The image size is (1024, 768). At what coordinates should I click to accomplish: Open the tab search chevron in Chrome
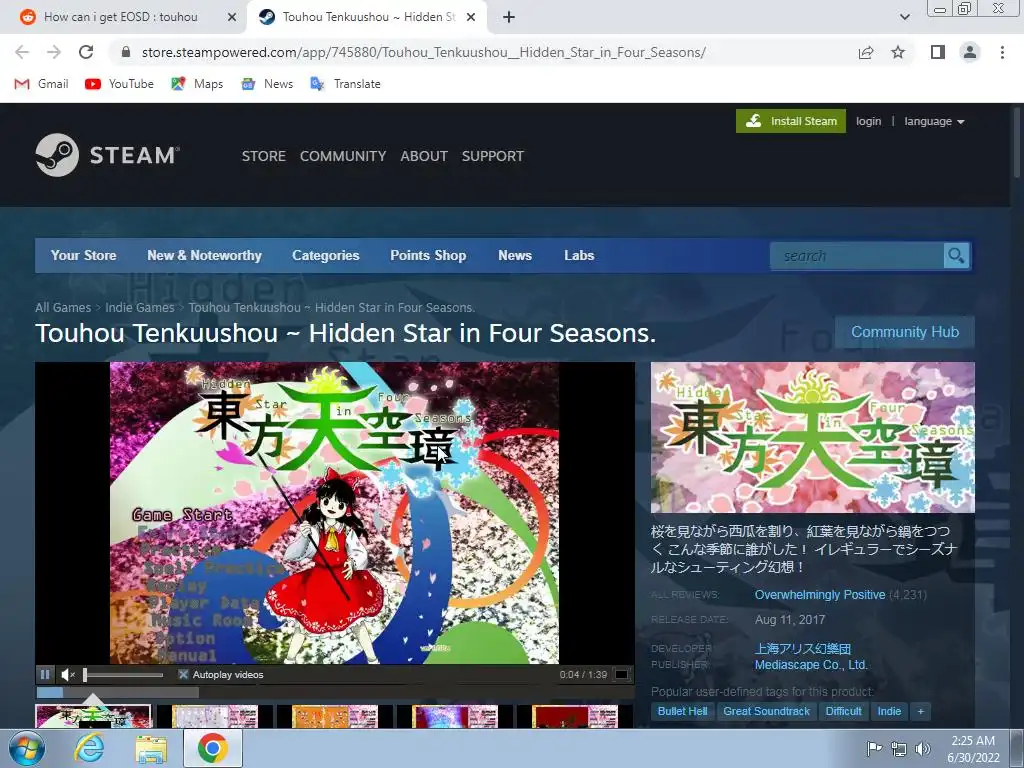tap(904, 17)
